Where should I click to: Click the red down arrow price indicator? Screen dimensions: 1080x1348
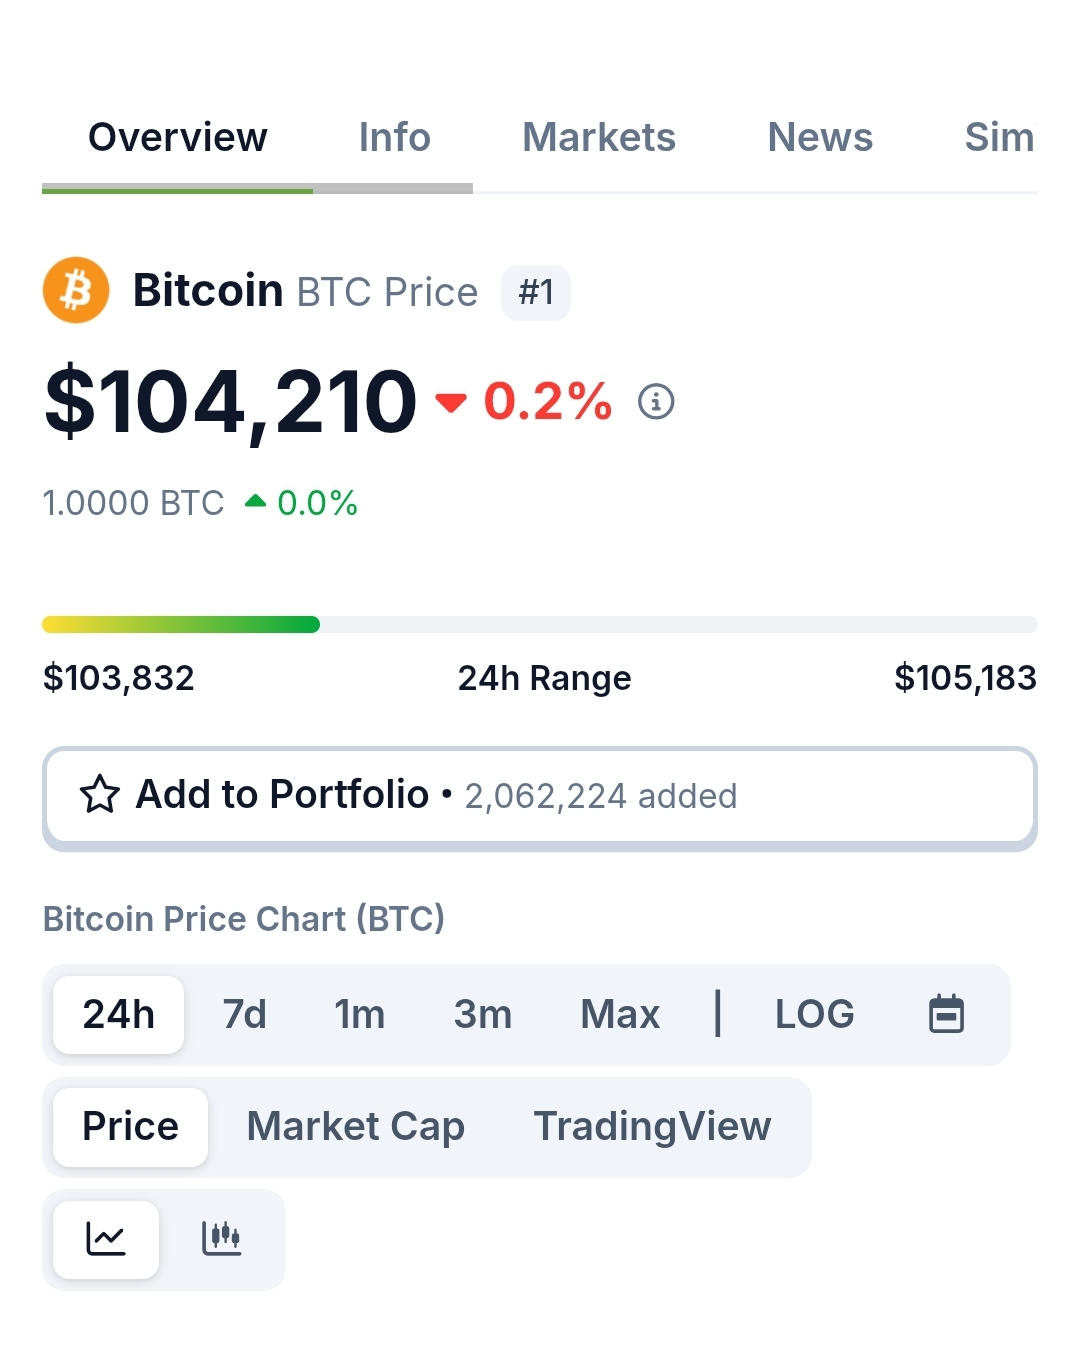point(451,402)
